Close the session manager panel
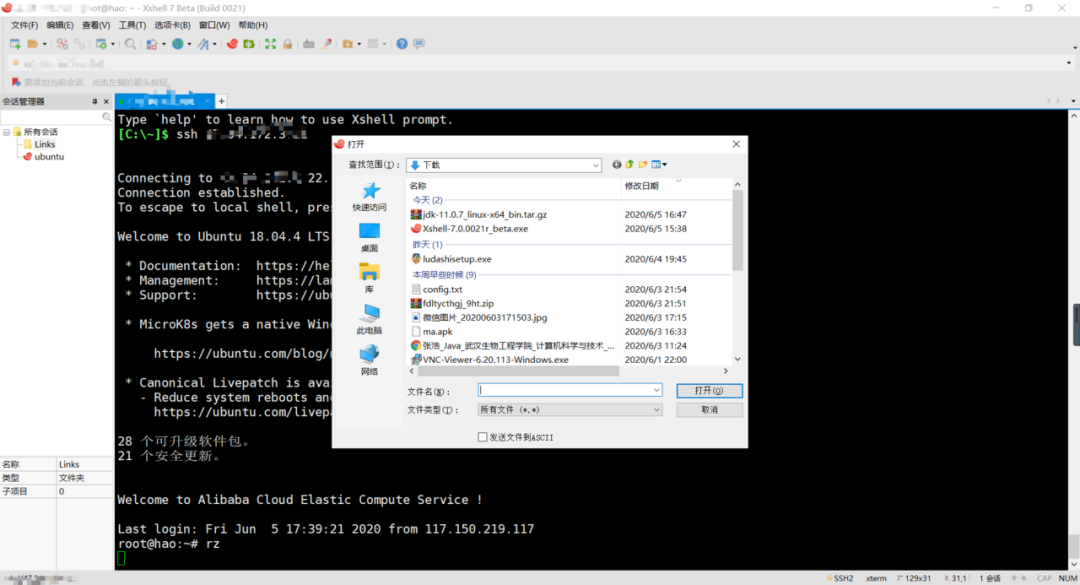This screenshot has height=585, width=1080. [x=106, y=101]
